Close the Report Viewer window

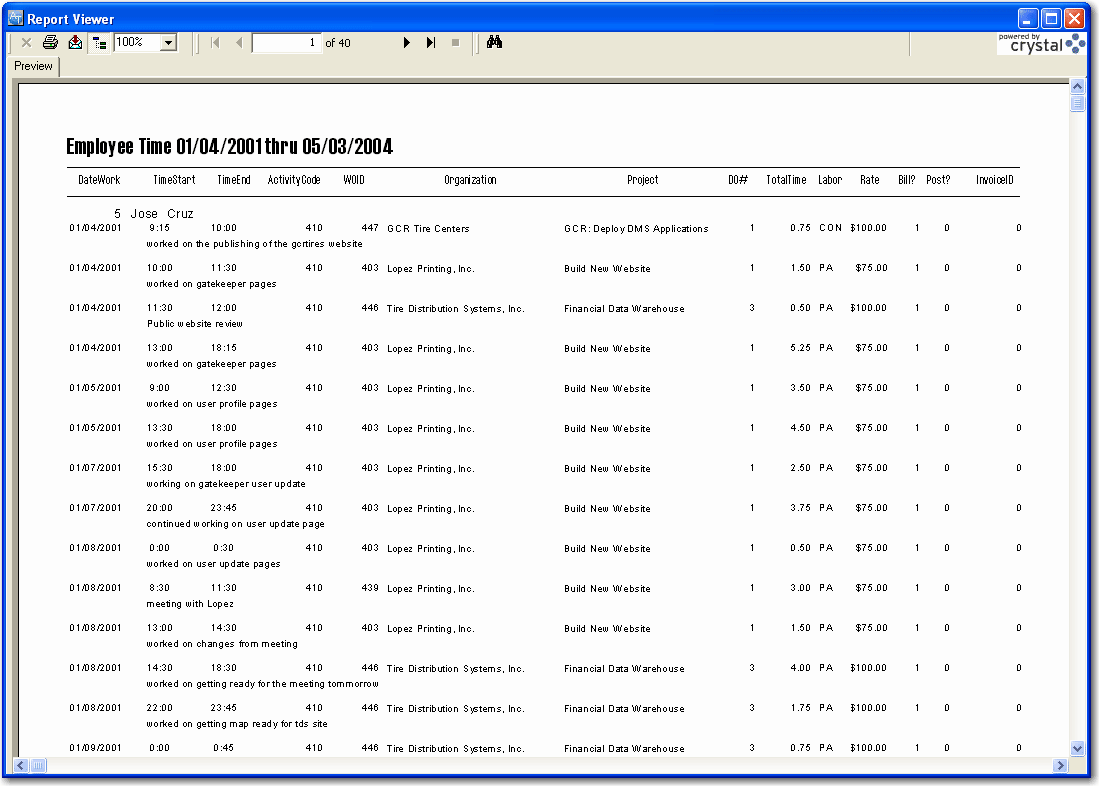[1074, 18]
